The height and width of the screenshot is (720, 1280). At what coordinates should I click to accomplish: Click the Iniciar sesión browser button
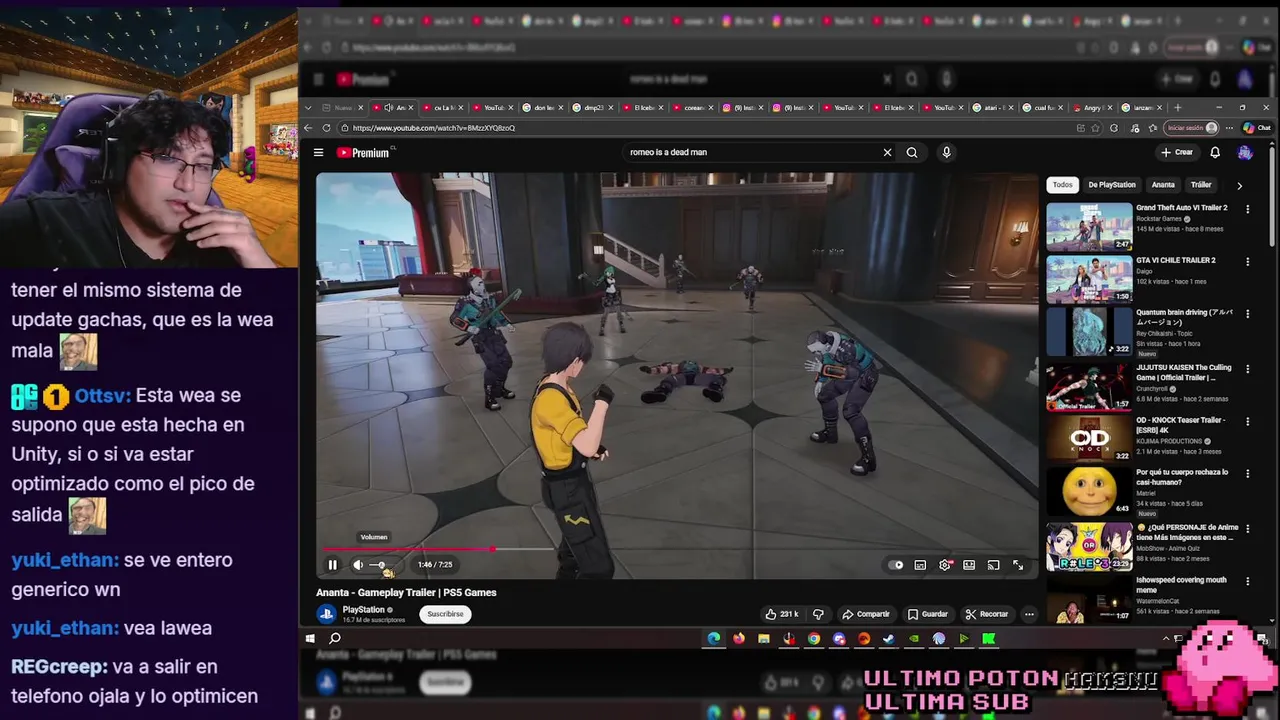1192,128
